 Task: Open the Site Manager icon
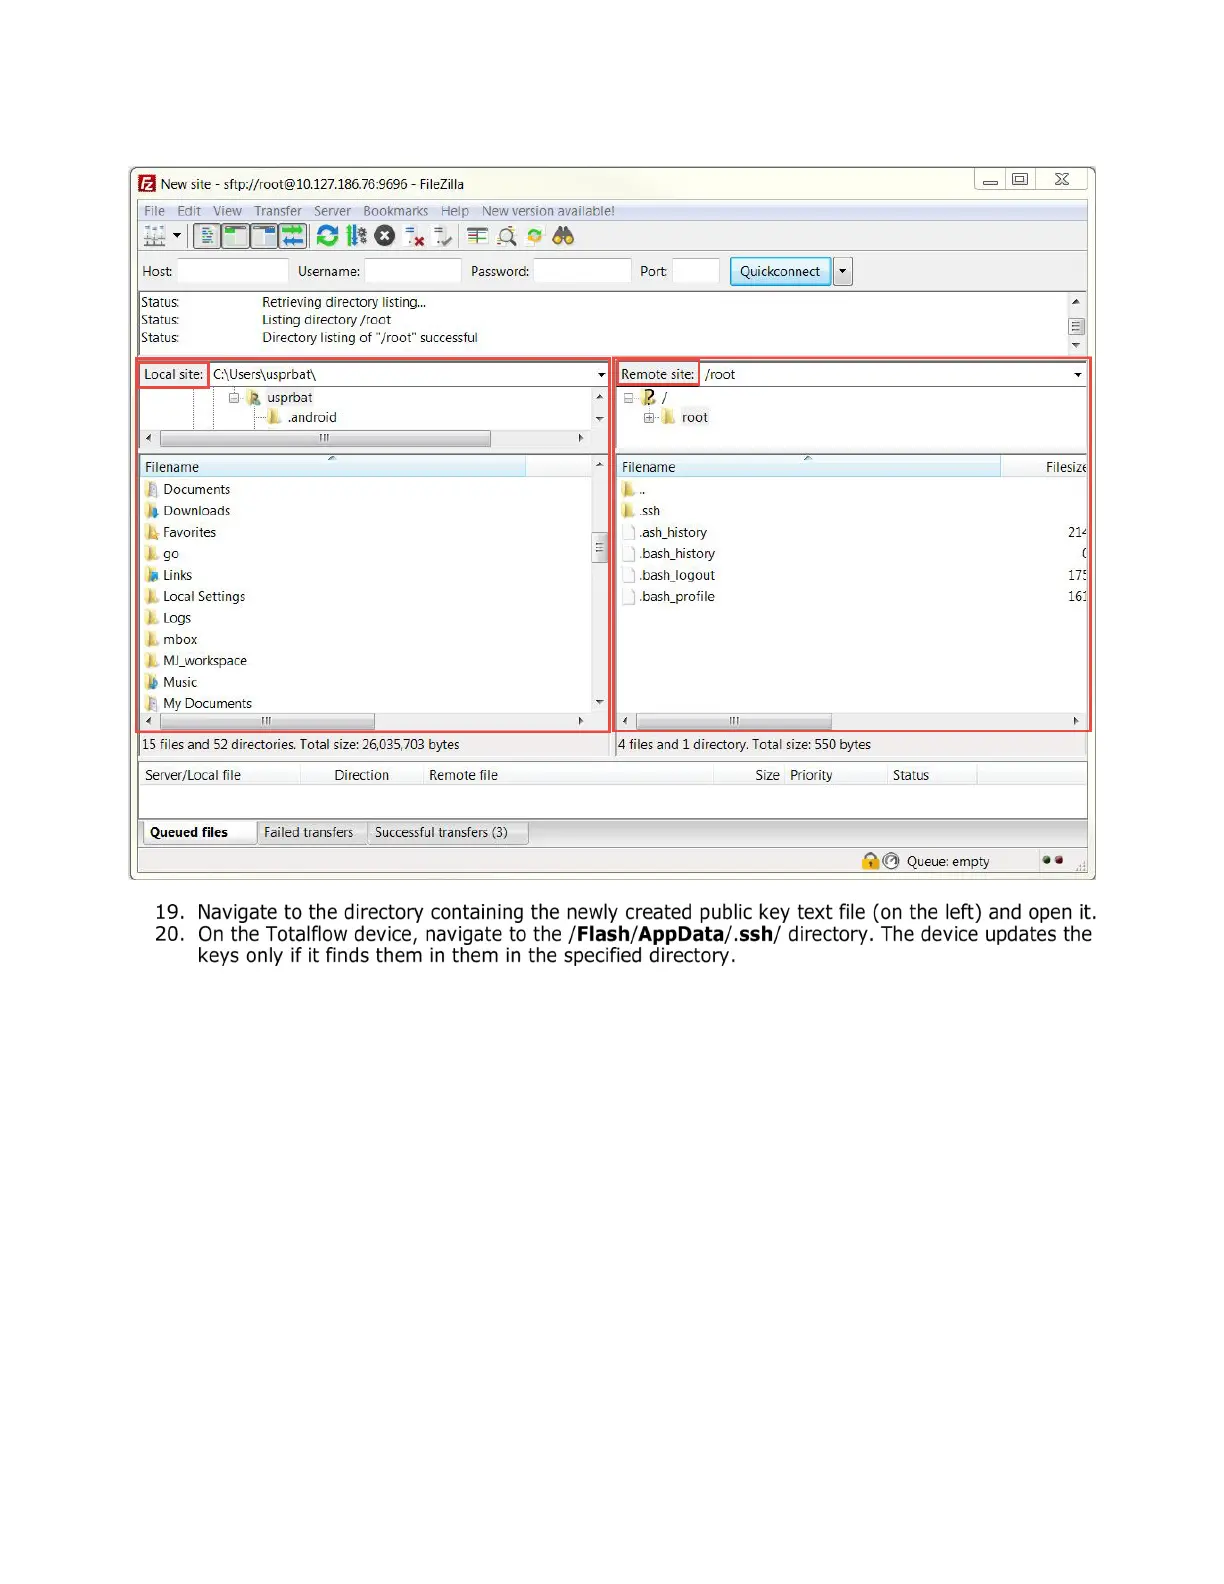155,236
